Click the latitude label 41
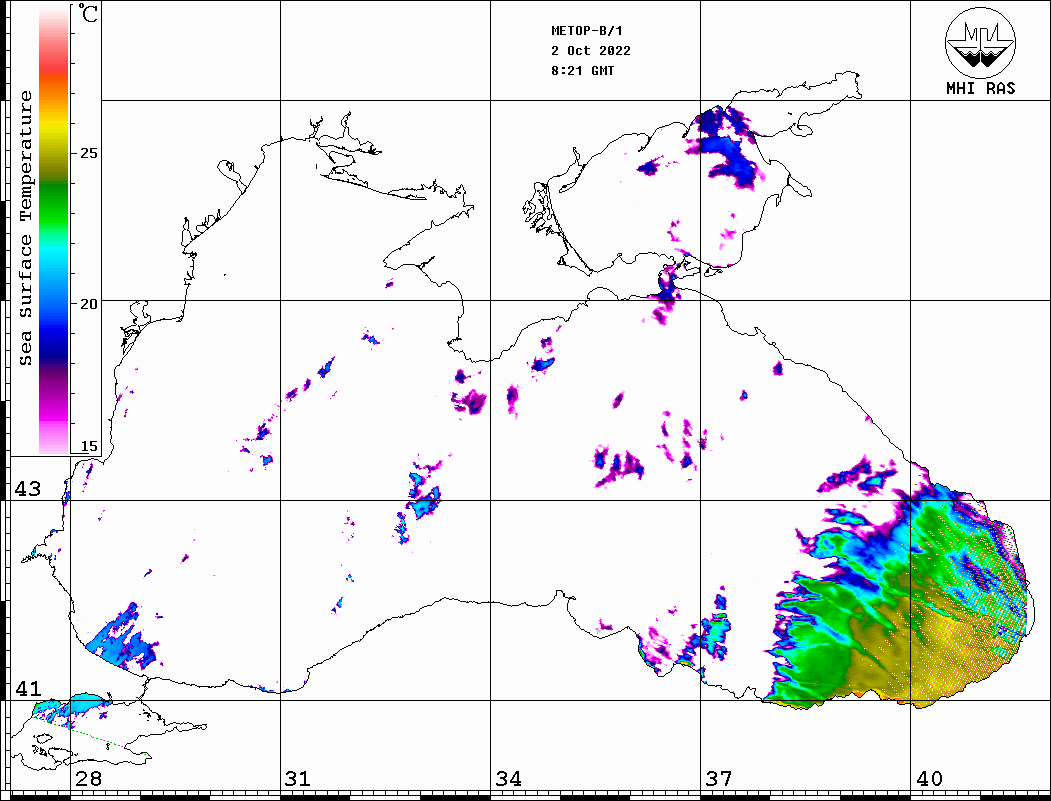The width and height of the screenshot is (1051, 801). coord(27,688)
